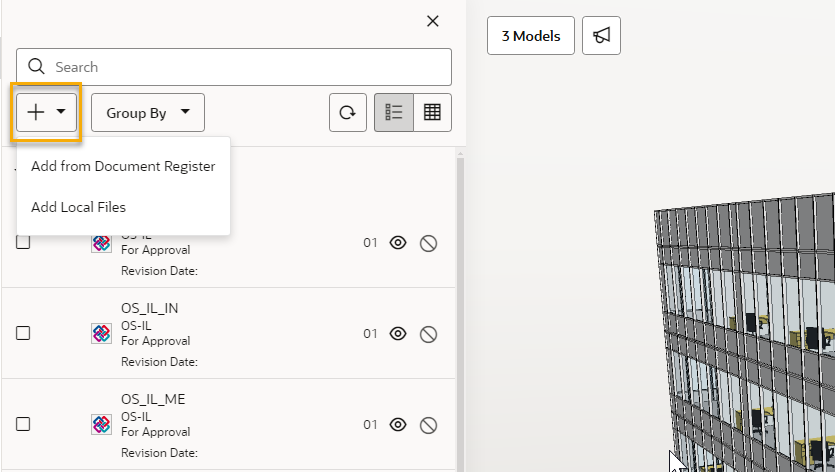This screenshot has width=835, height=472.
Task: Refresh the model list
Action: [348, 112]
